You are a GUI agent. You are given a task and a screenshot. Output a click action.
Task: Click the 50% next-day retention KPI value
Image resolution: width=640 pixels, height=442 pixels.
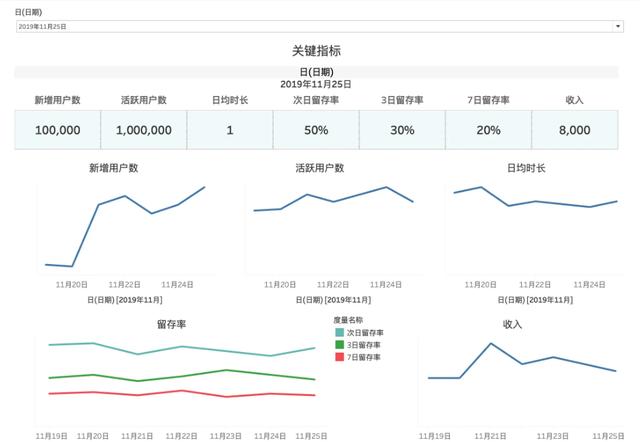[316, 130]
